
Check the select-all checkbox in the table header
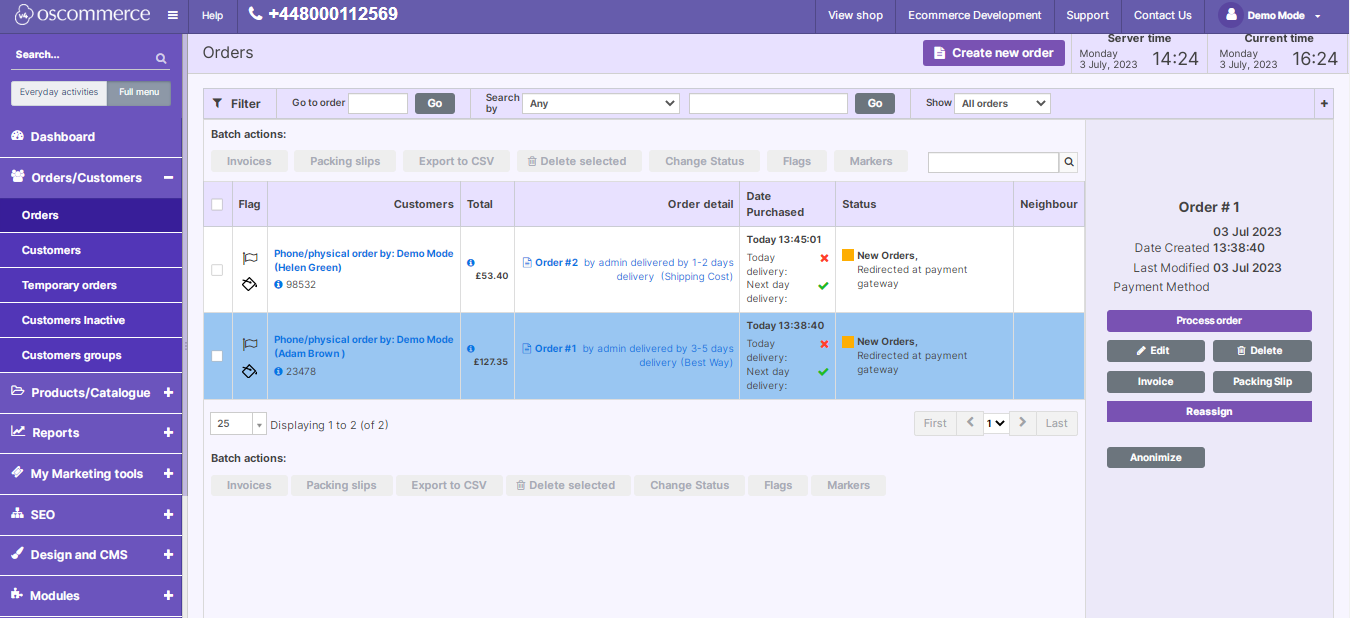(x=217, y=204)
